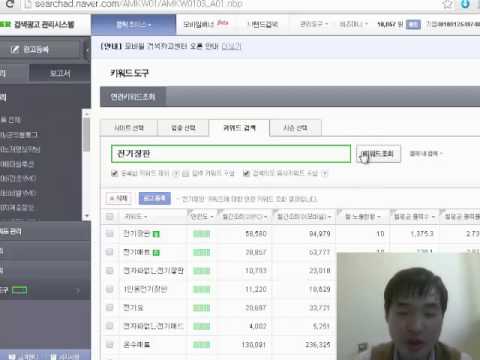480x360 pixels.
Task: Click the 삭제 delete button above the table
Action: tap(119, 199)
